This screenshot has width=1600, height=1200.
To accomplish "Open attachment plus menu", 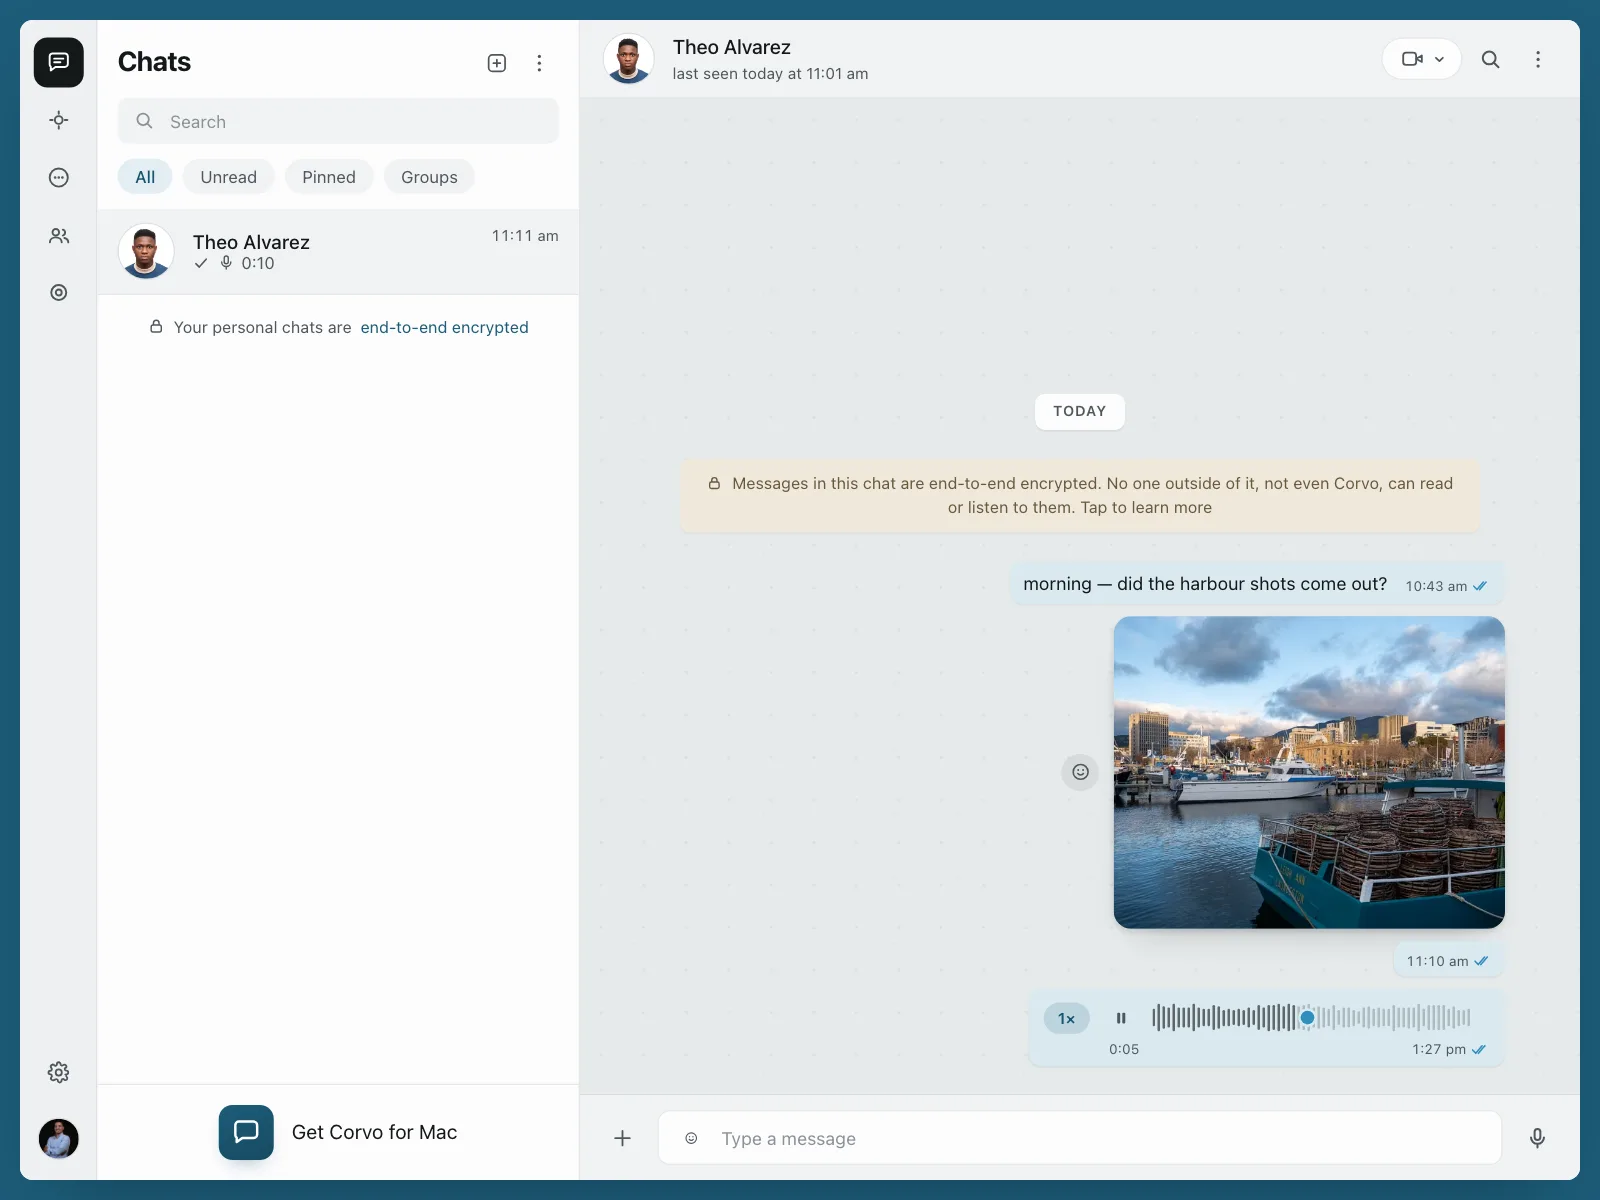I will tap(622, 1138).
